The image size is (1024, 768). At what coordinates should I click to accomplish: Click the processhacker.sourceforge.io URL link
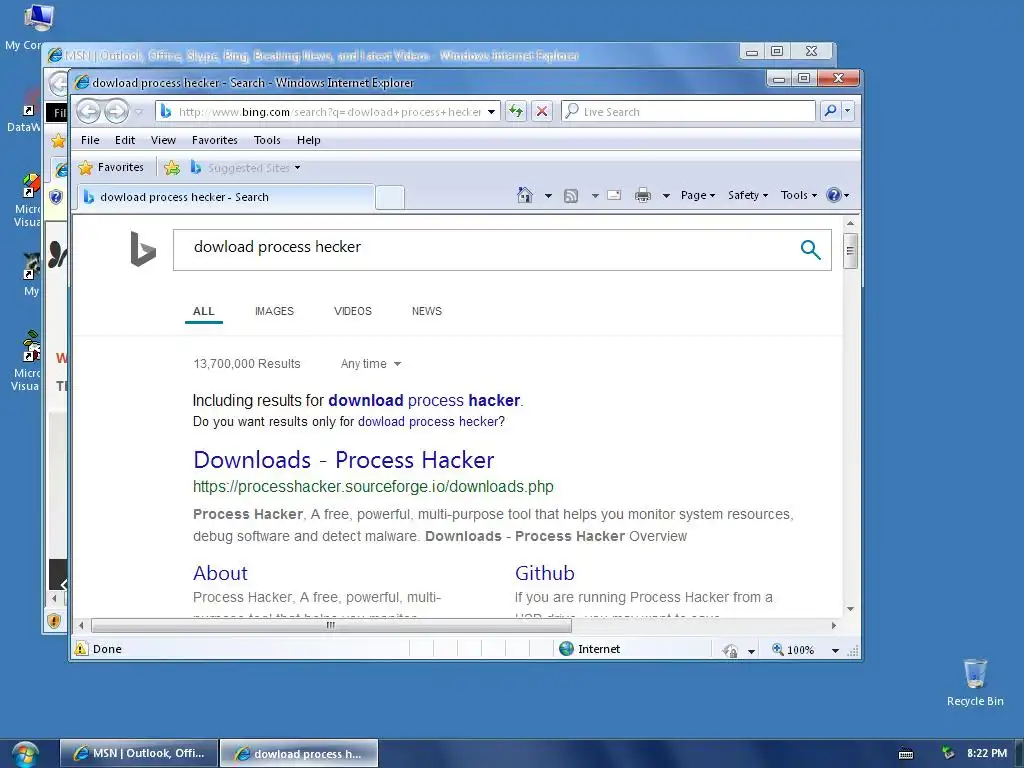click(x=373, y=487)
